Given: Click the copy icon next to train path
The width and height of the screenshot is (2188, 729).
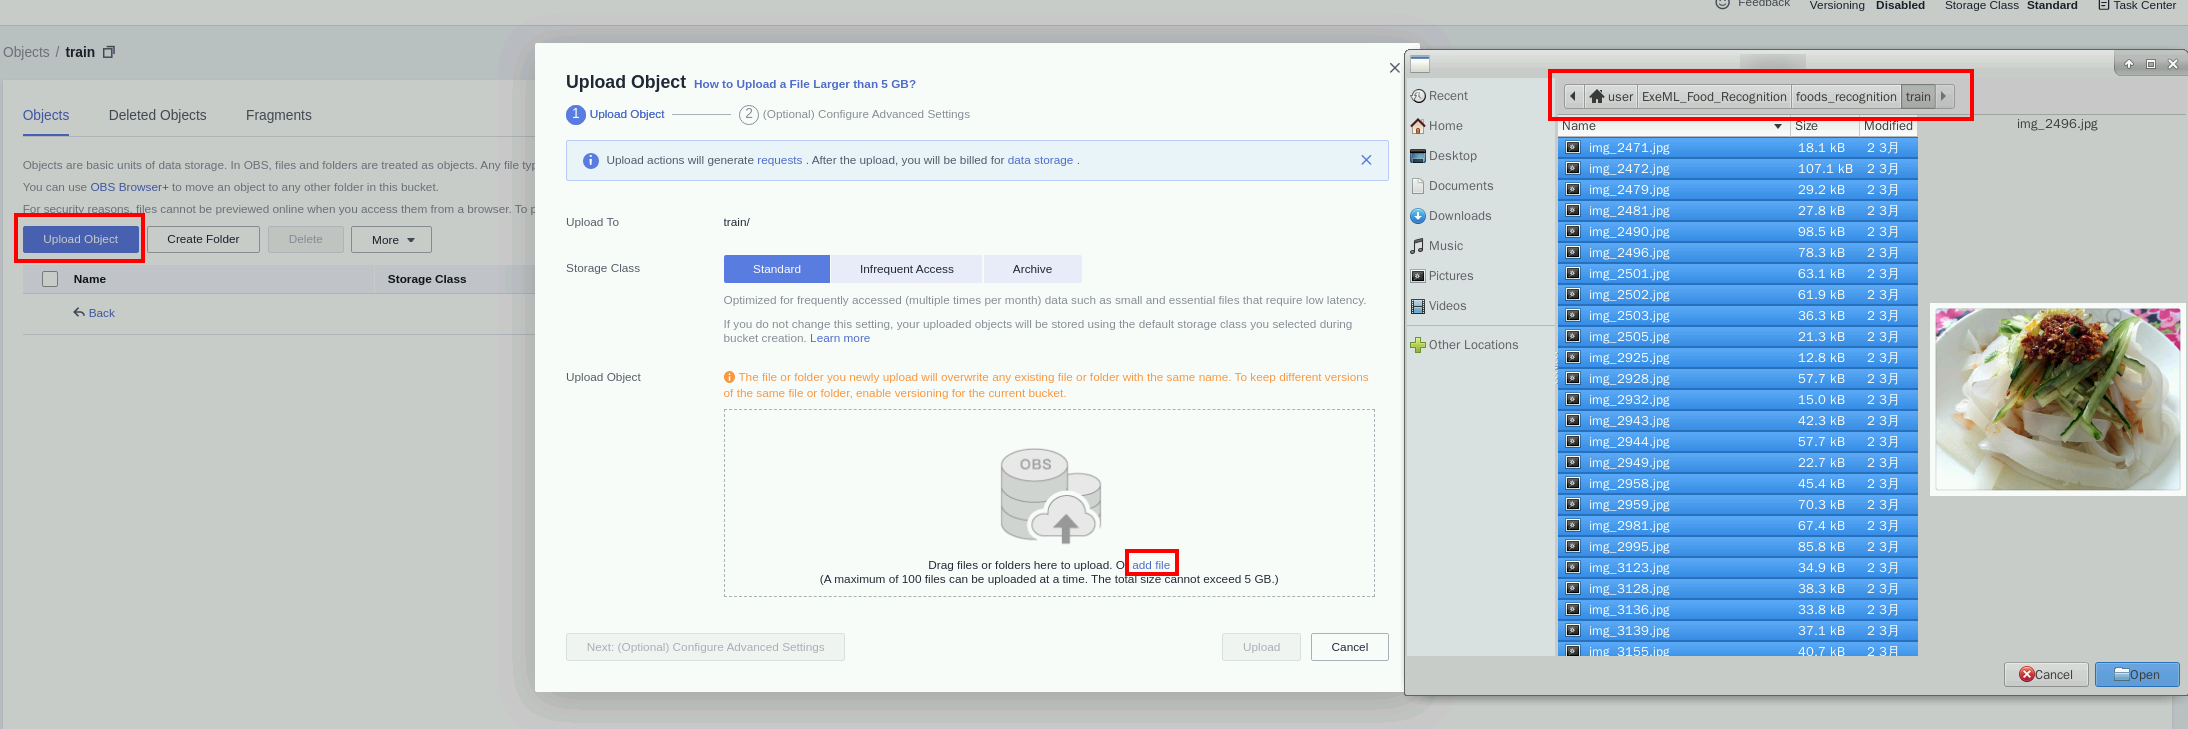Looking at the screenshot, I should pyautogui.click(x=109, y=52).
